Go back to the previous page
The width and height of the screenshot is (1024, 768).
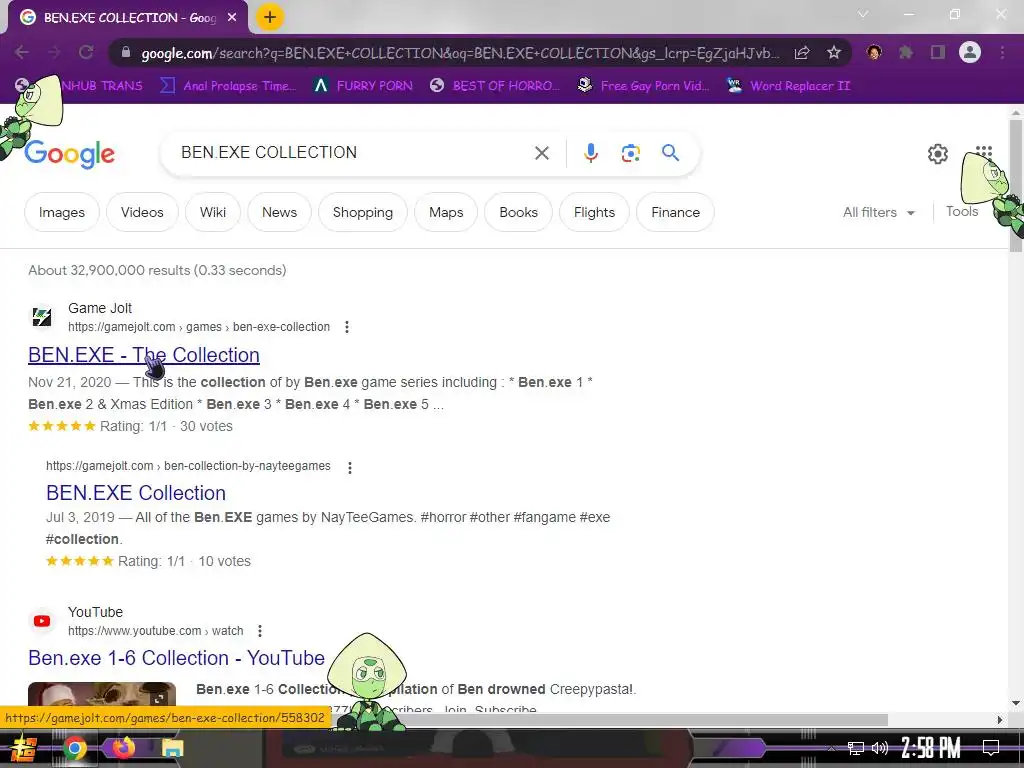22,53
